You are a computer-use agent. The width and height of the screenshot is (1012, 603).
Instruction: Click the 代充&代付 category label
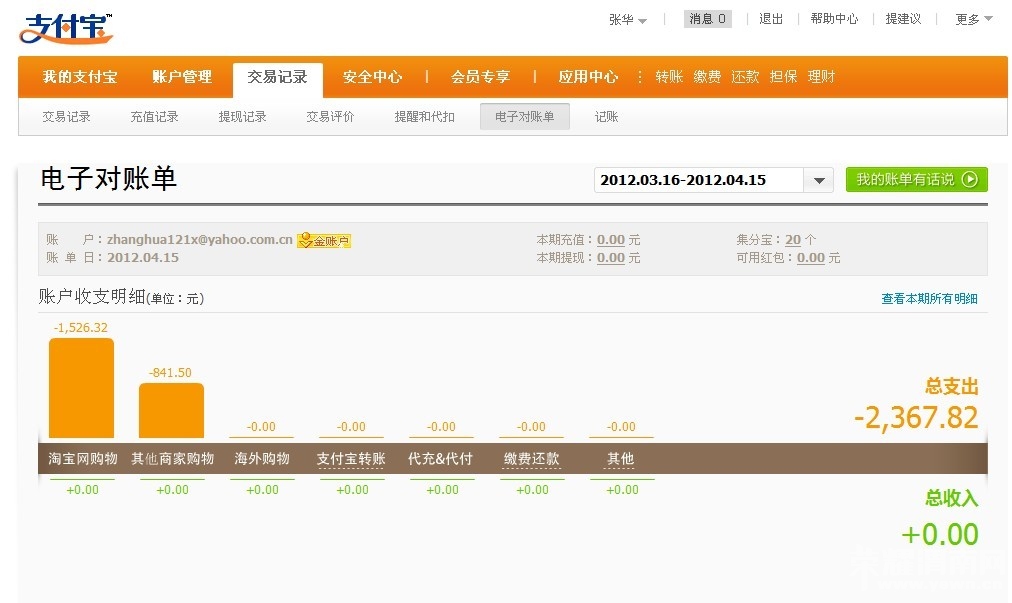click(440, 459)
